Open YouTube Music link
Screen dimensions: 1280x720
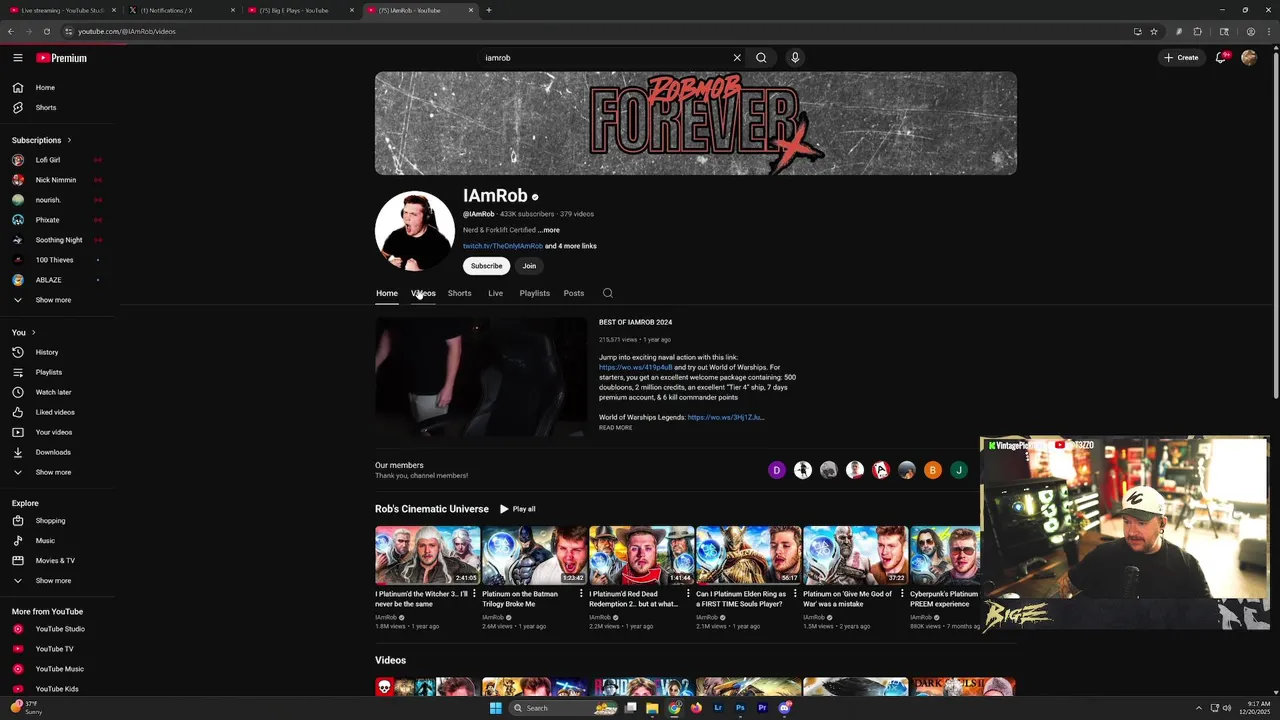click(x=58, y=669)
